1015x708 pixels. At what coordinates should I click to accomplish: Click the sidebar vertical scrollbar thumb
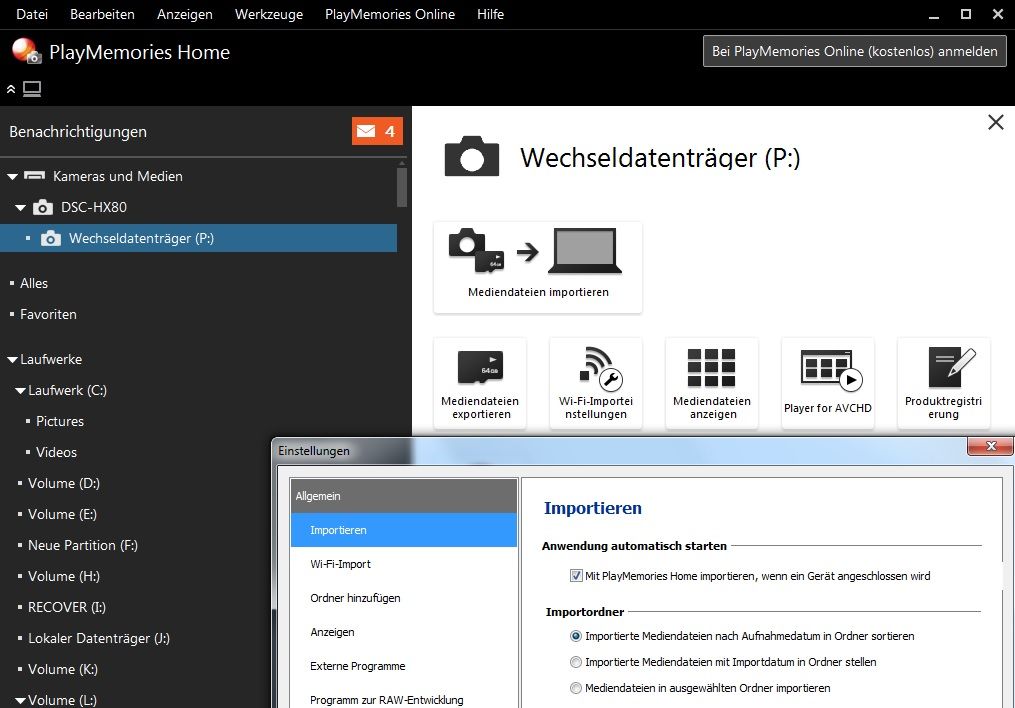[x=402, y=186]
